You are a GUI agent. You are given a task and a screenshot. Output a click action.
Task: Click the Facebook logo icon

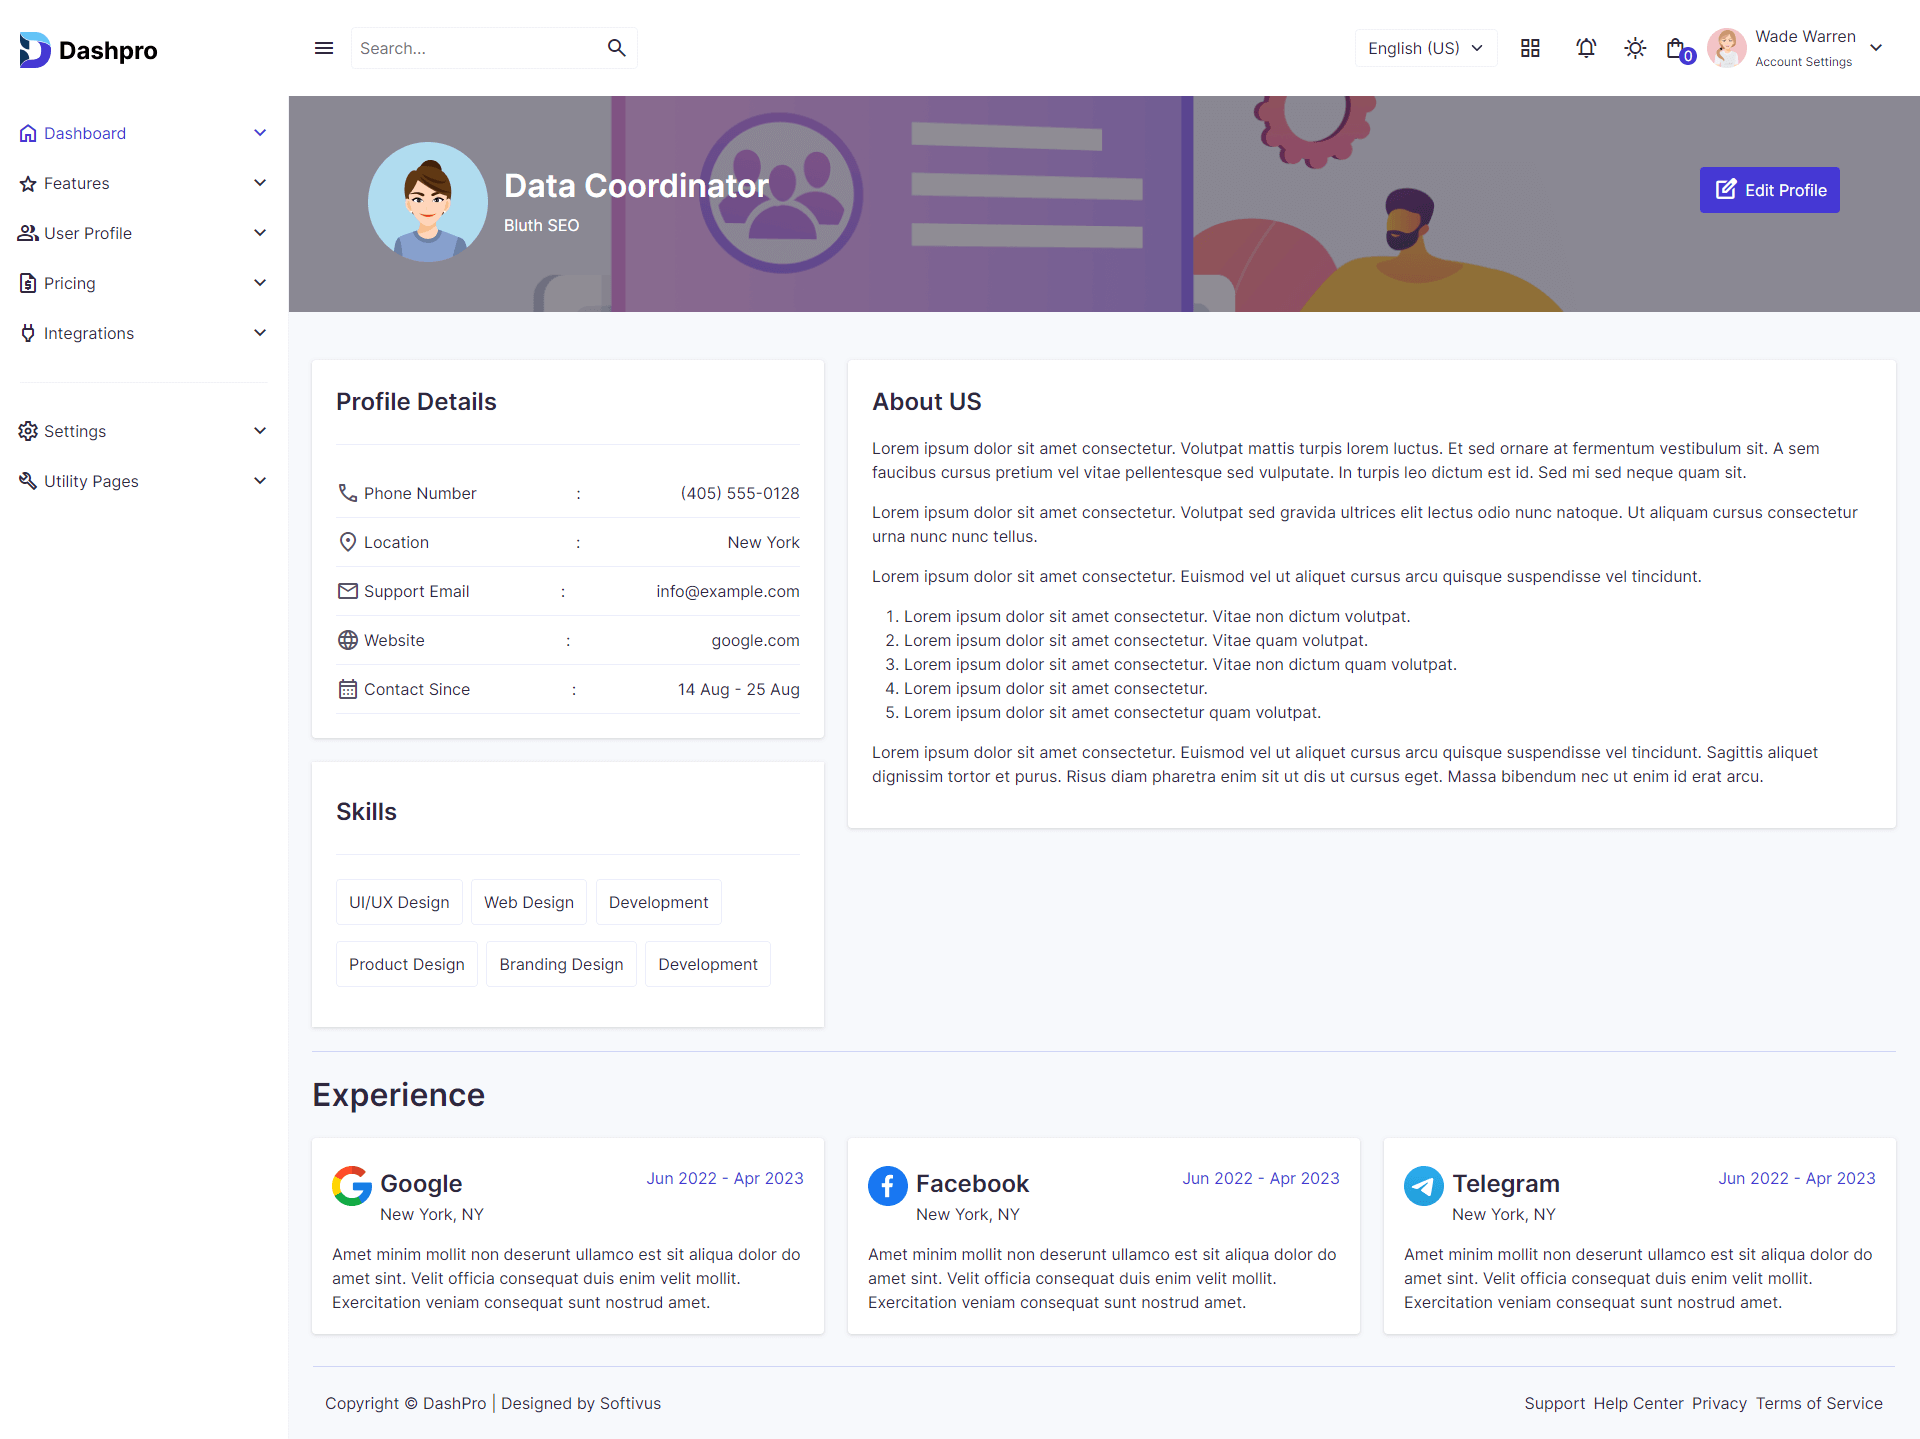(887, 1186)
